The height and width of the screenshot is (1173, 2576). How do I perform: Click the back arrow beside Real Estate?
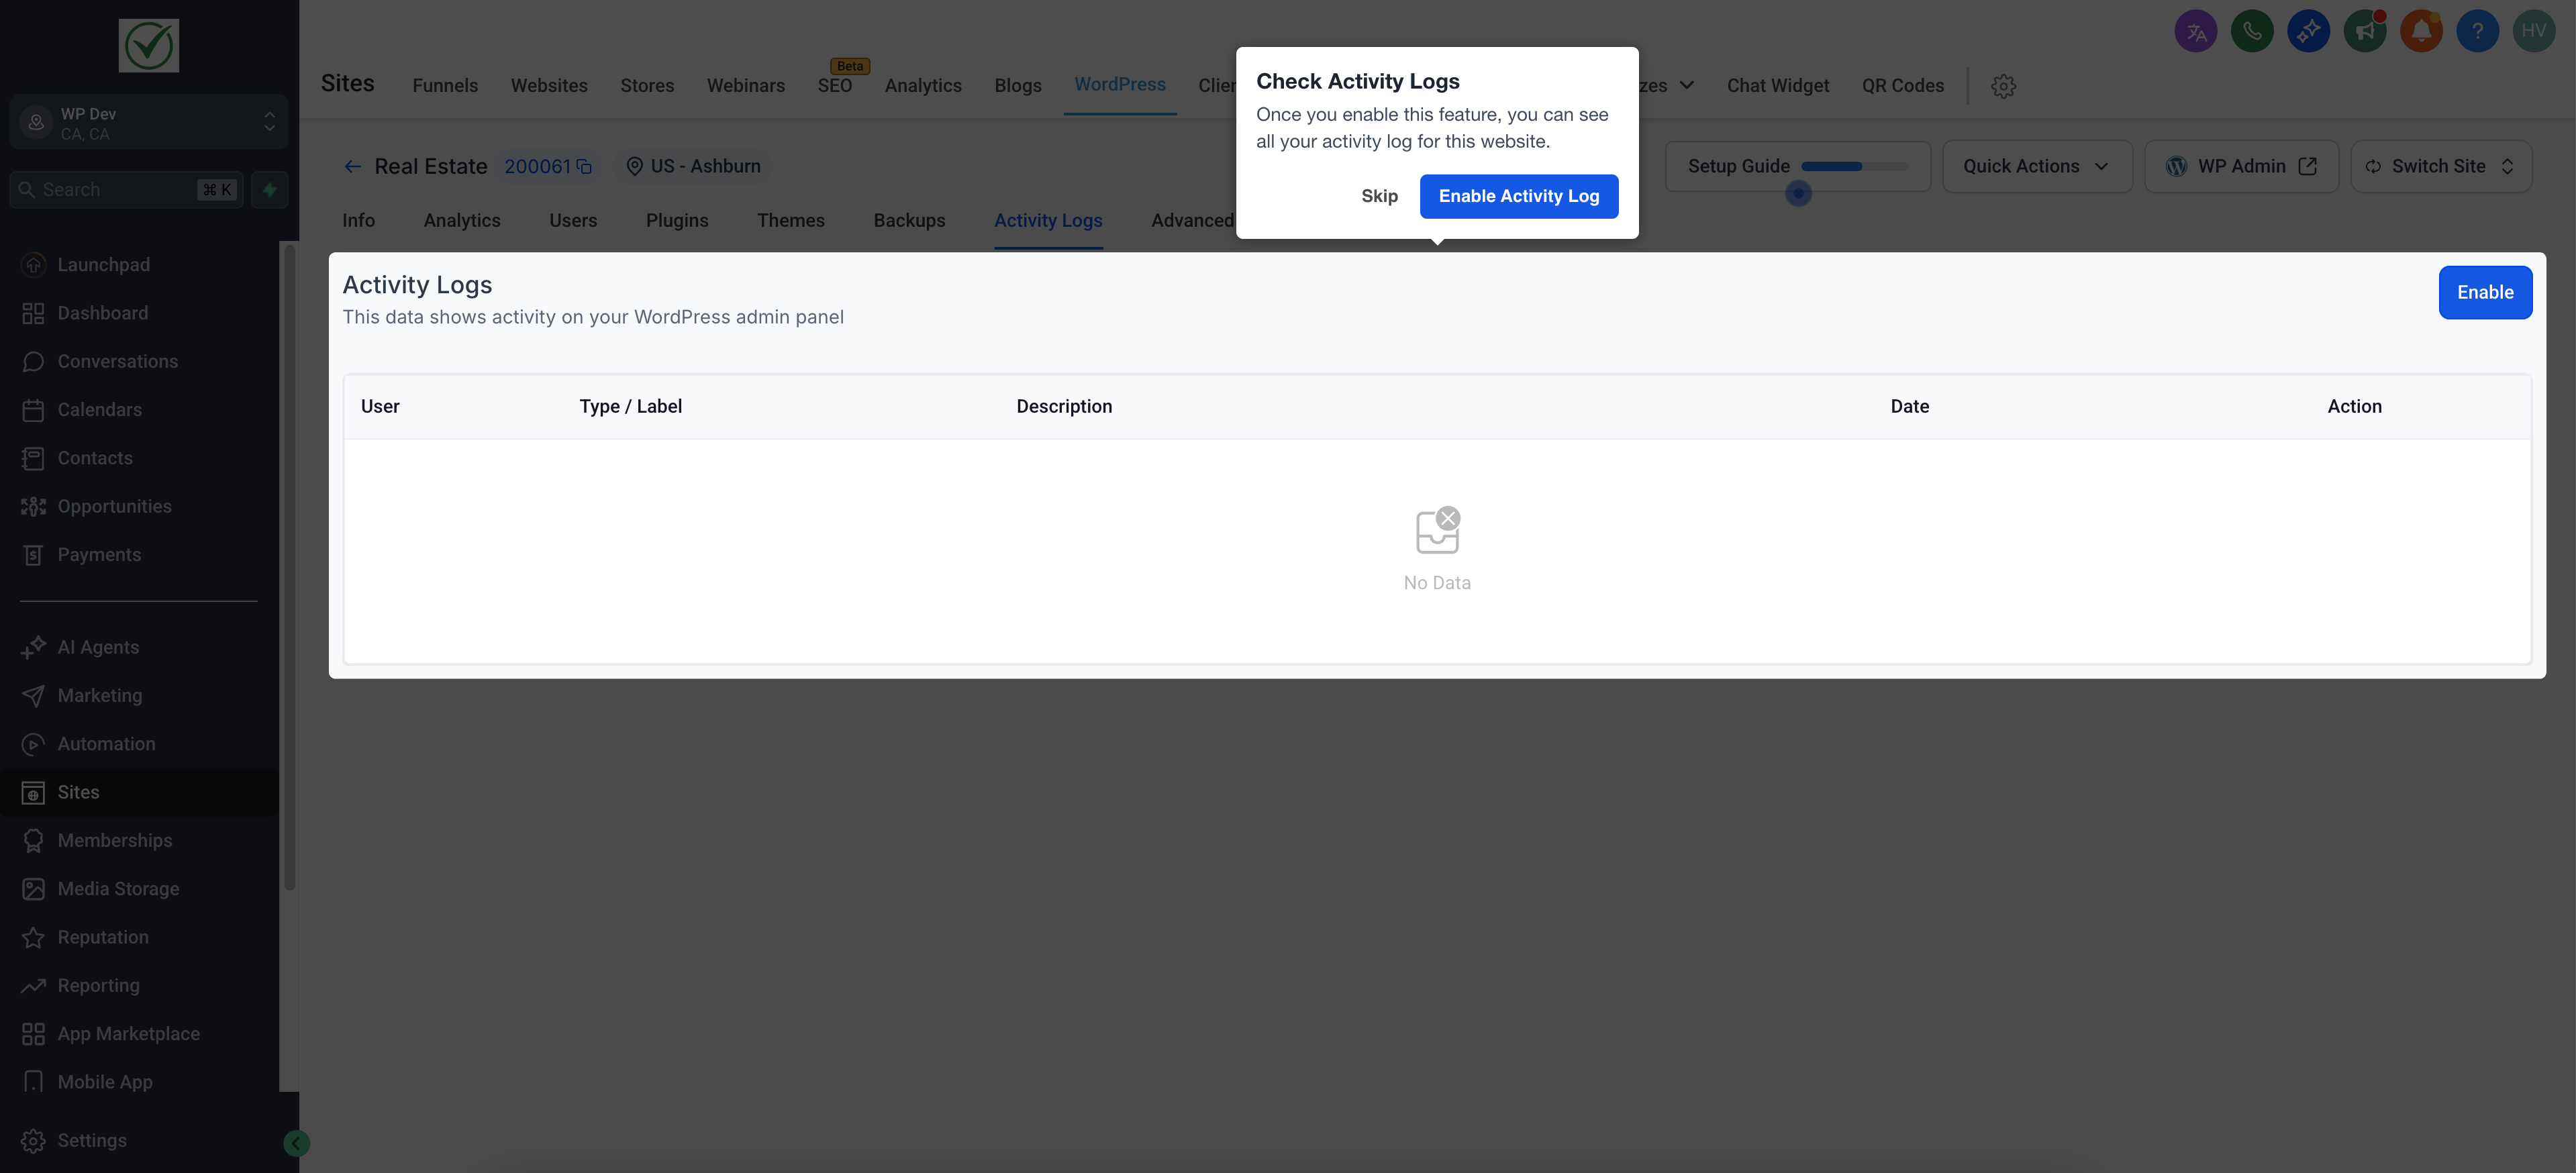(x=352, y=167)
